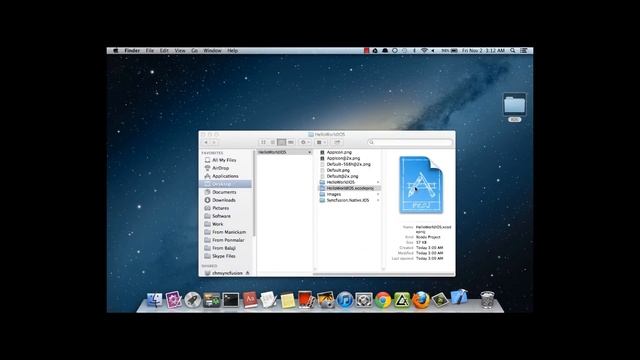Select the folder icon on the desktop
The width and height of the screenshot is (640, 360).
click(514, 105)
